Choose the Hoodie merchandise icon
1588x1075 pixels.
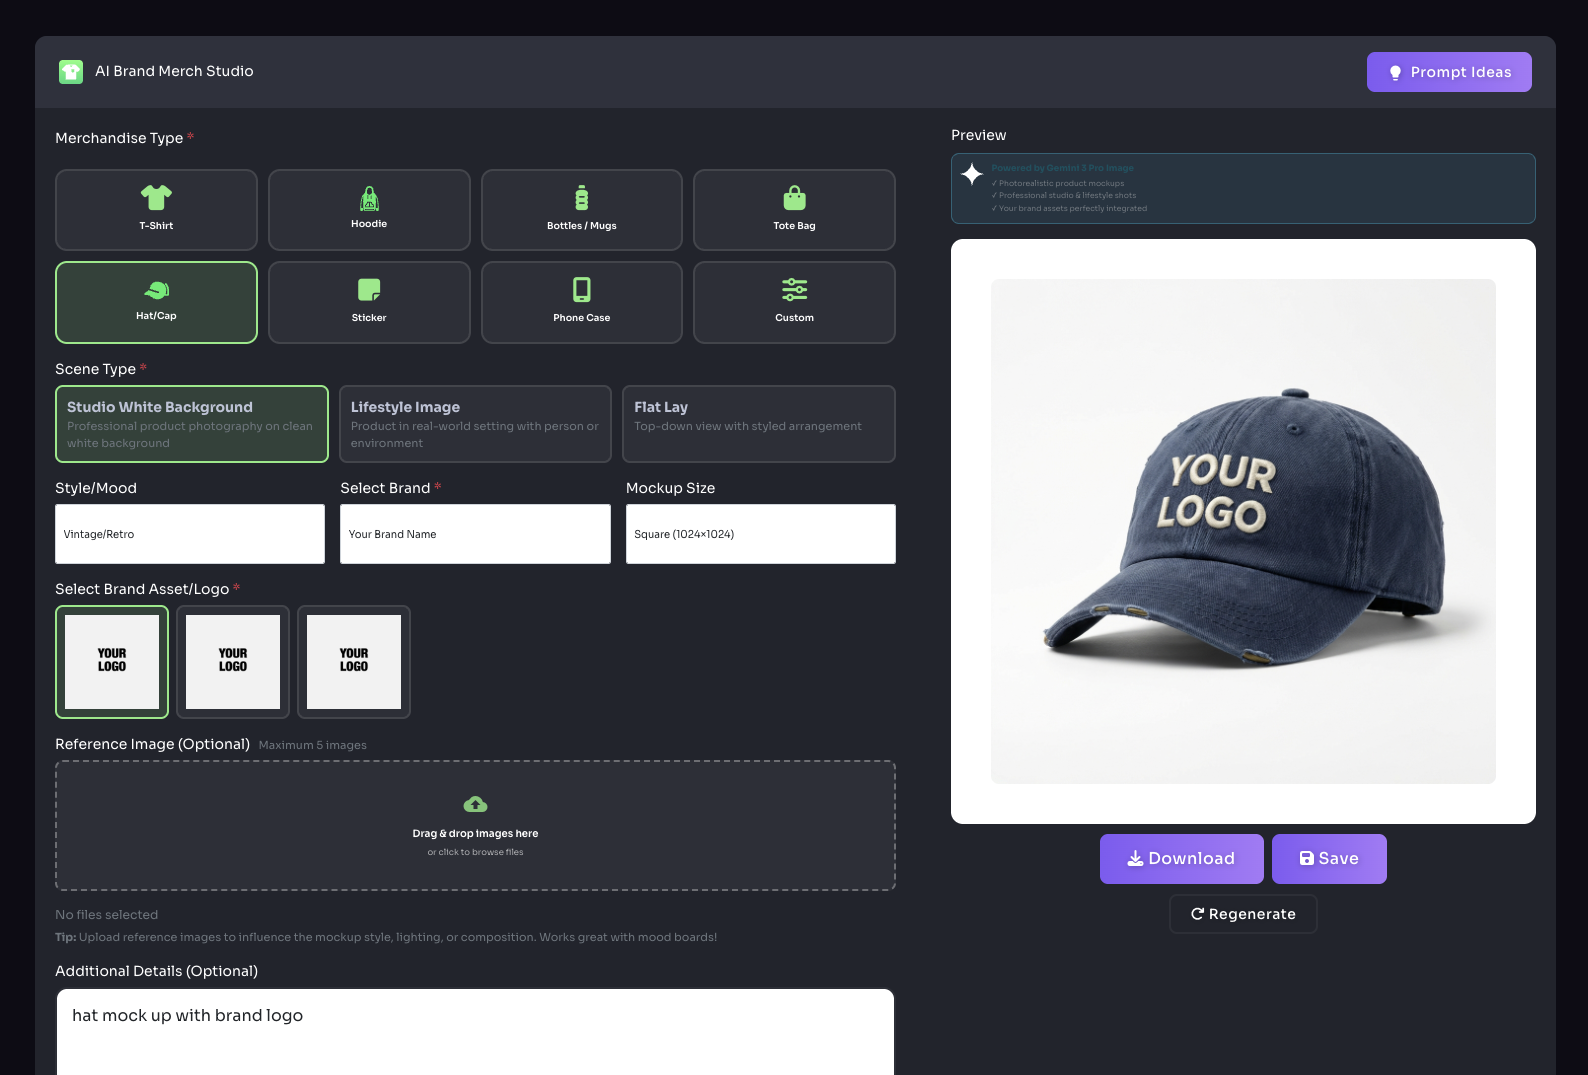point(369,198)
